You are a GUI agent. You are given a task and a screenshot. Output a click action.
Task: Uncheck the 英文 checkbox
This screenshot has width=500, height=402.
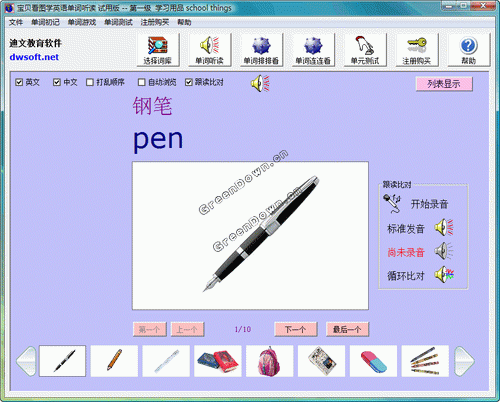click(19, 82)
